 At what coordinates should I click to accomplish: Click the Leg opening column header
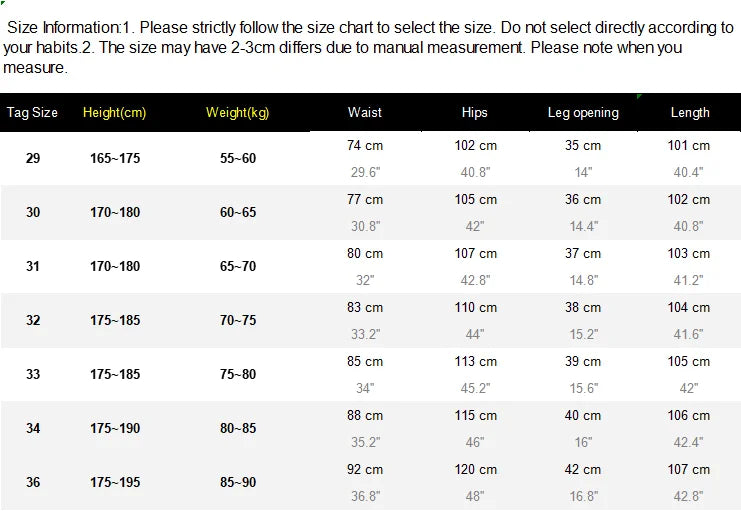point(583,113)
